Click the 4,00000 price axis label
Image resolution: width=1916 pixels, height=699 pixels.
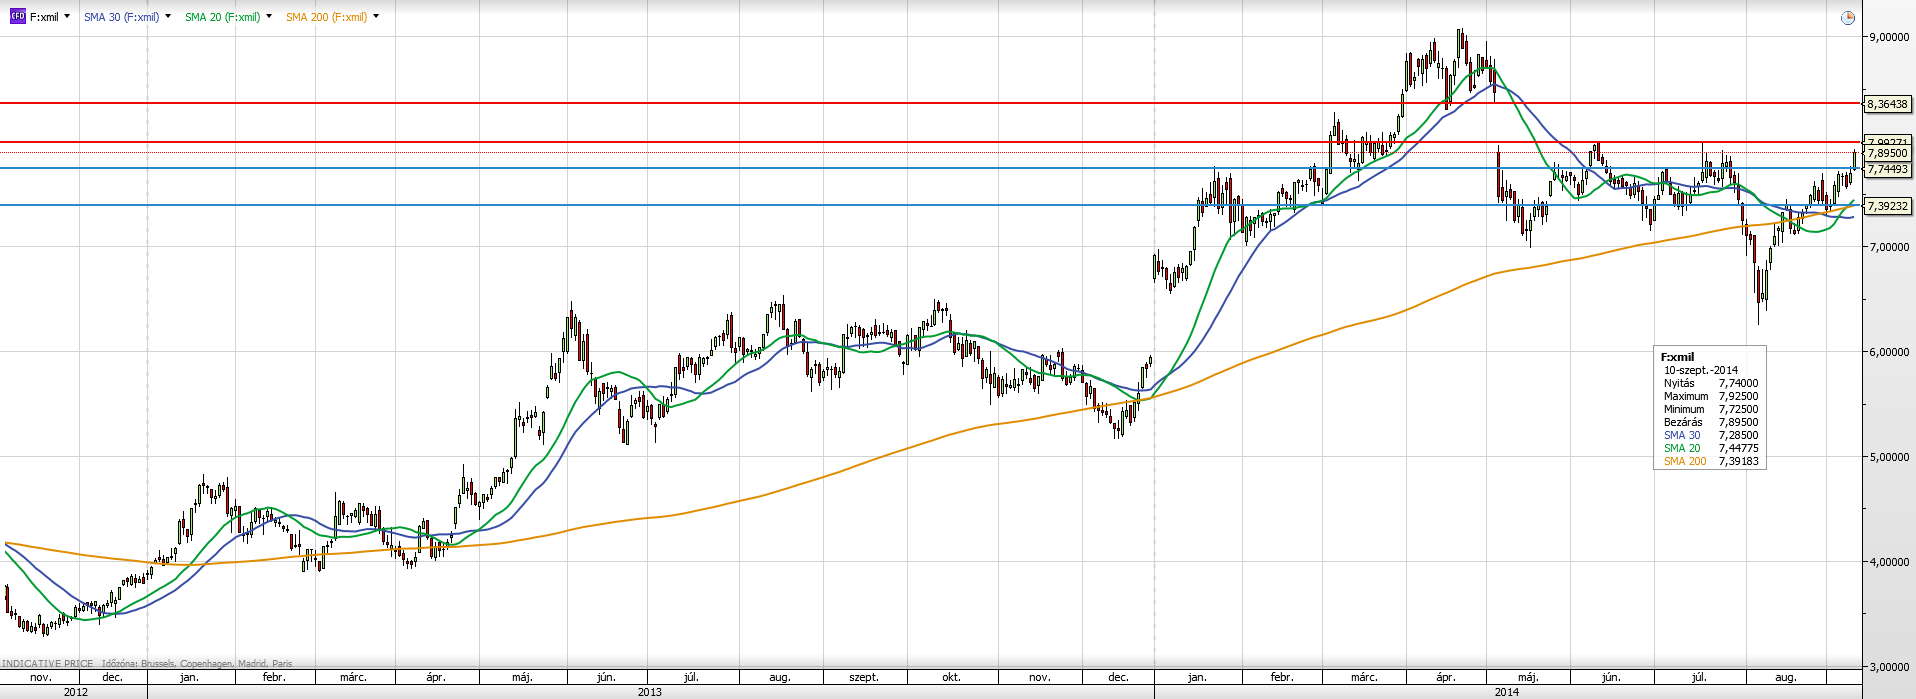1888,562
